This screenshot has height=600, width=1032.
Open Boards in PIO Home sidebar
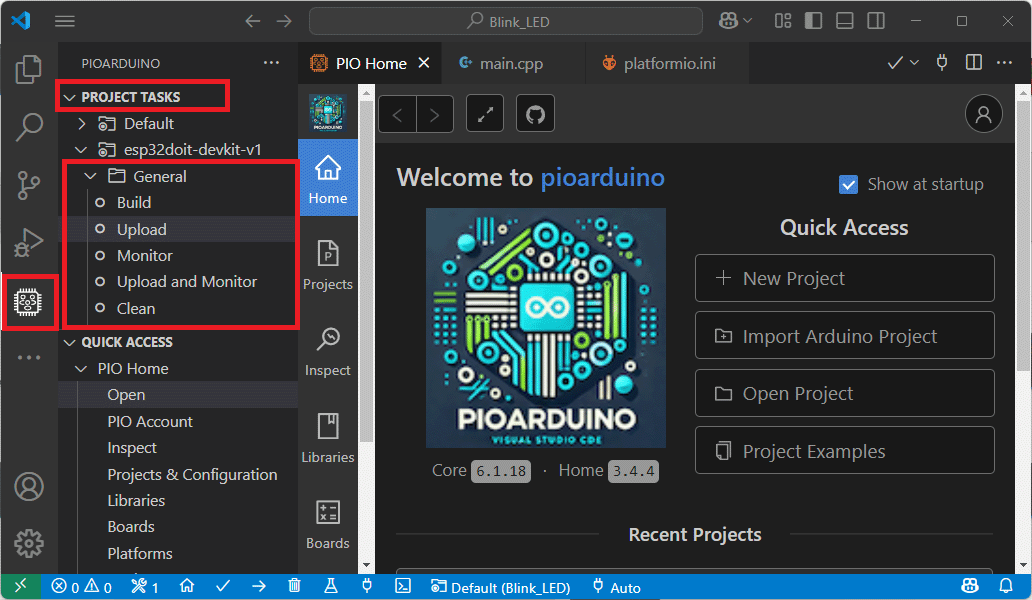pos(328,524)
